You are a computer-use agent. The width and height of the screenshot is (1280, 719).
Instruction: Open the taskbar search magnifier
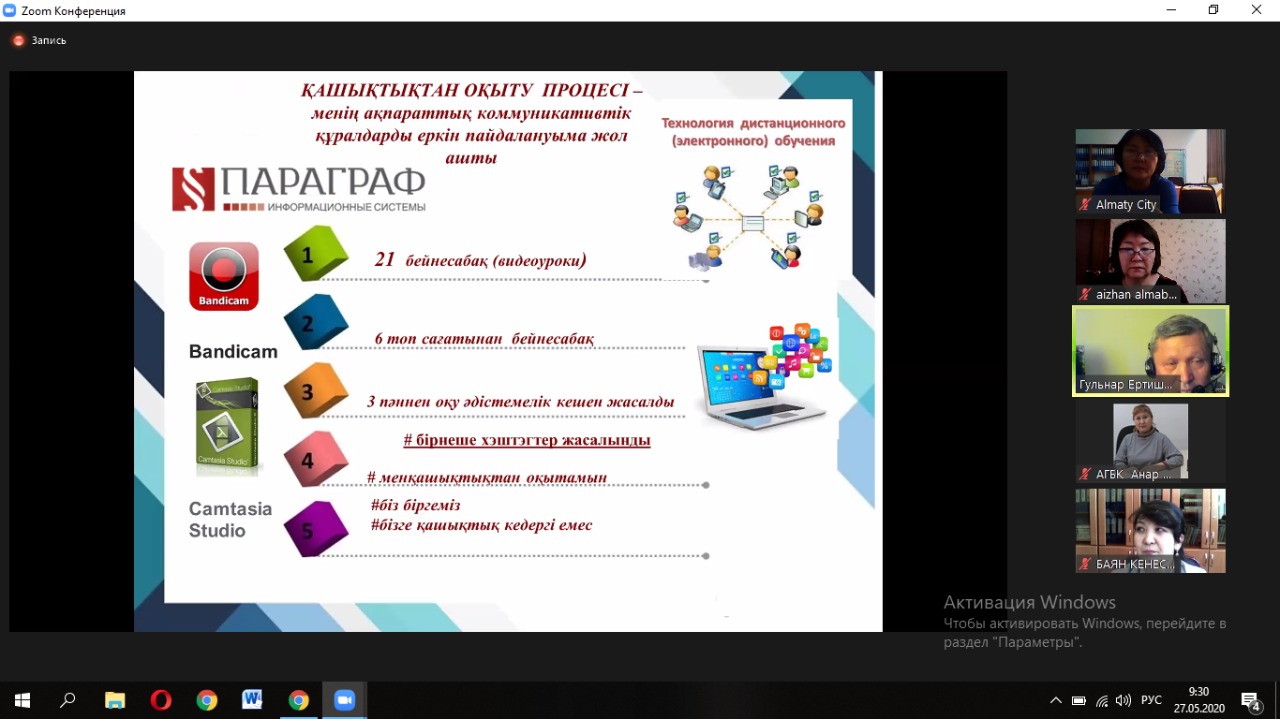click(68, 700)
